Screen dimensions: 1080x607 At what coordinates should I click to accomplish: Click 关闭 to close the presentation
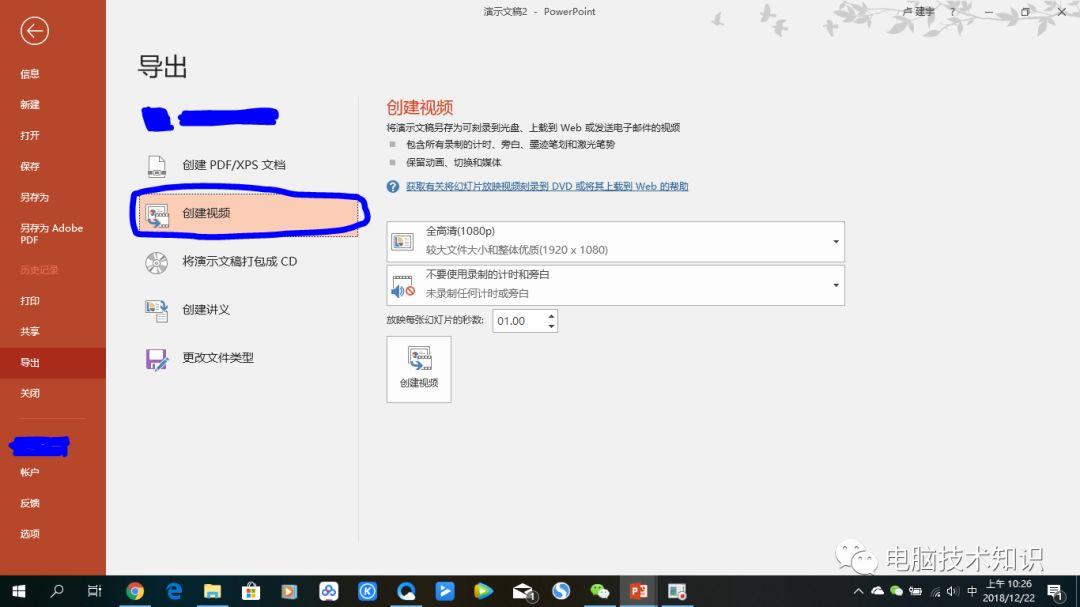[30, 393]
